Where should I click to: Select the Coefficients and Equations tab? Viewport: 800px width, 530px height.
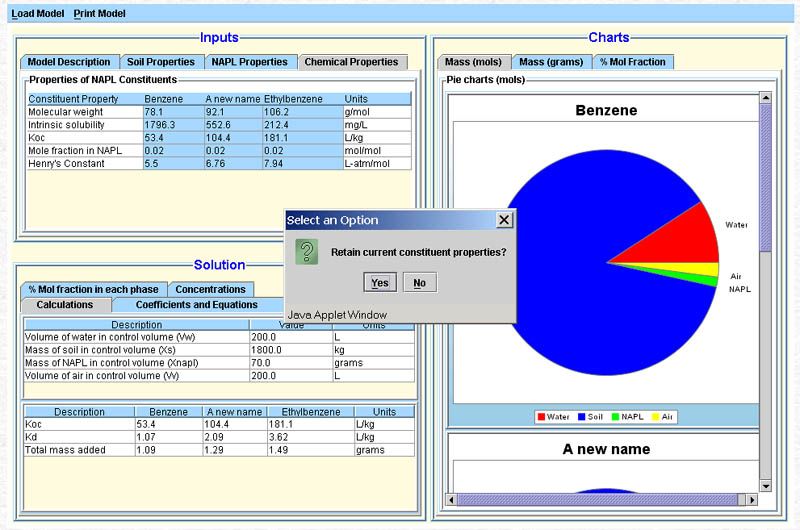(x=196, y=305)
